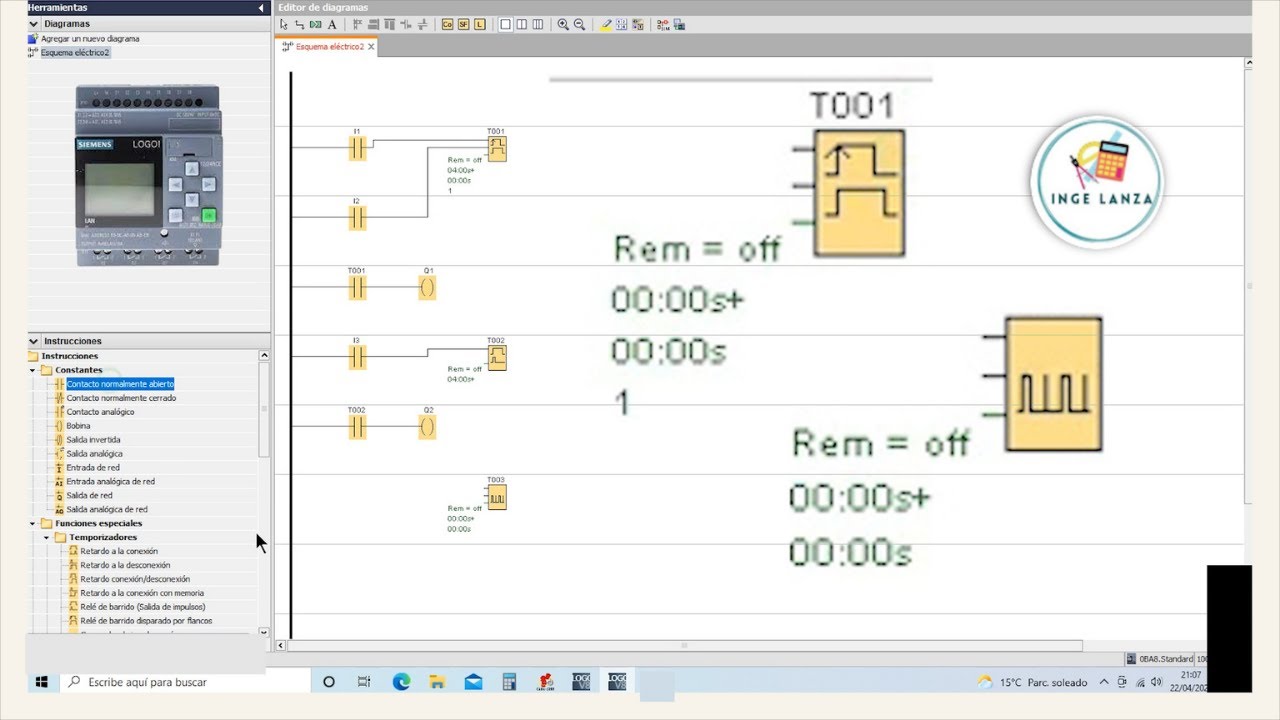Screen dimensions: 1280x720
Task: Select the I1 contact in the diagram
Action: click(357, 148)
